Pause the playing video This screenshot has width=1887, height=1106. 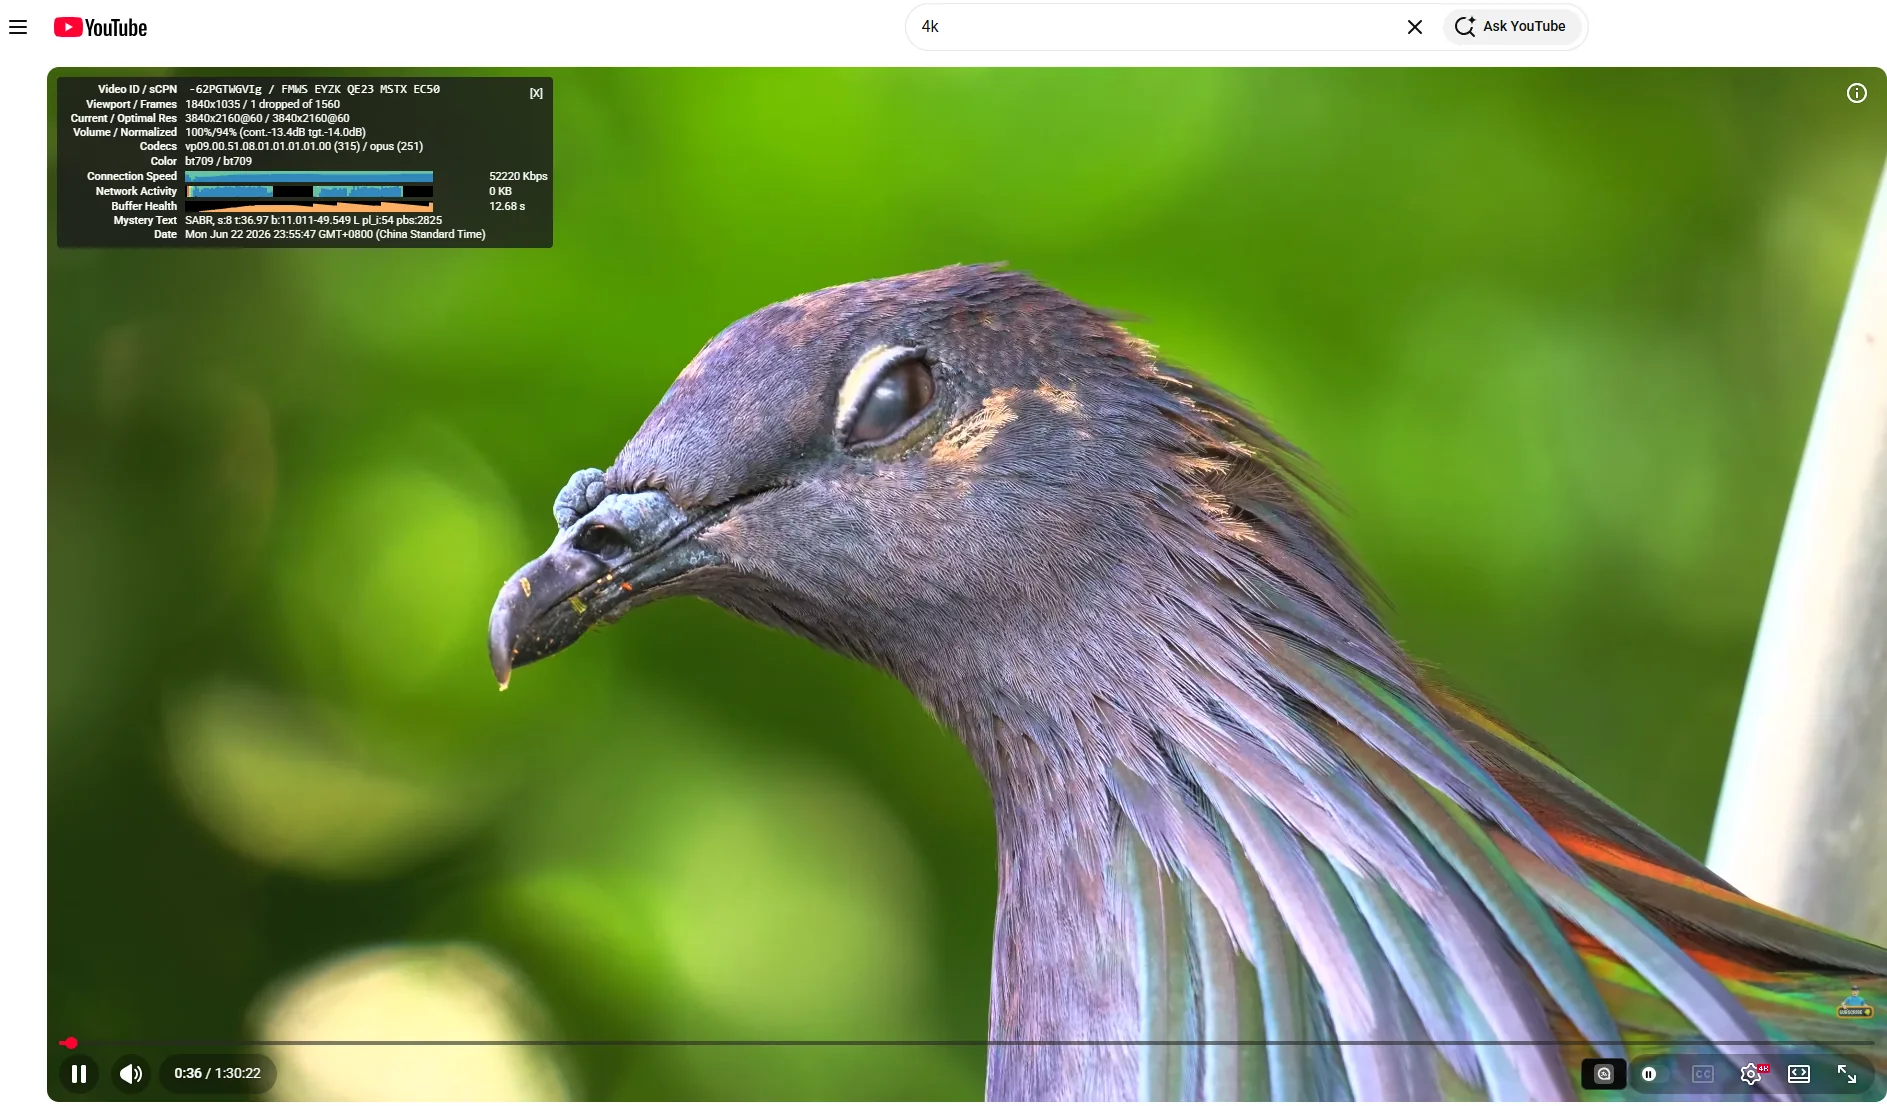click(x=79, y=1074)
